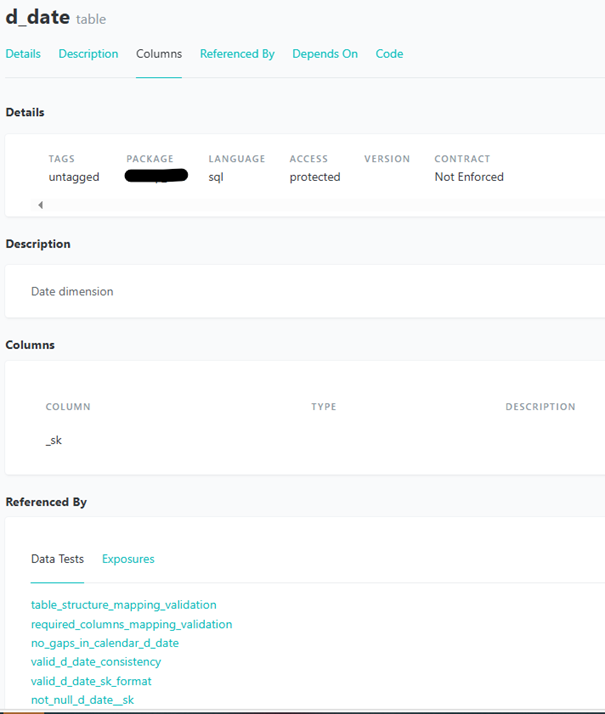
Task: Open required_columns_mapping_validation test link
Action: [x=131, y=624]
